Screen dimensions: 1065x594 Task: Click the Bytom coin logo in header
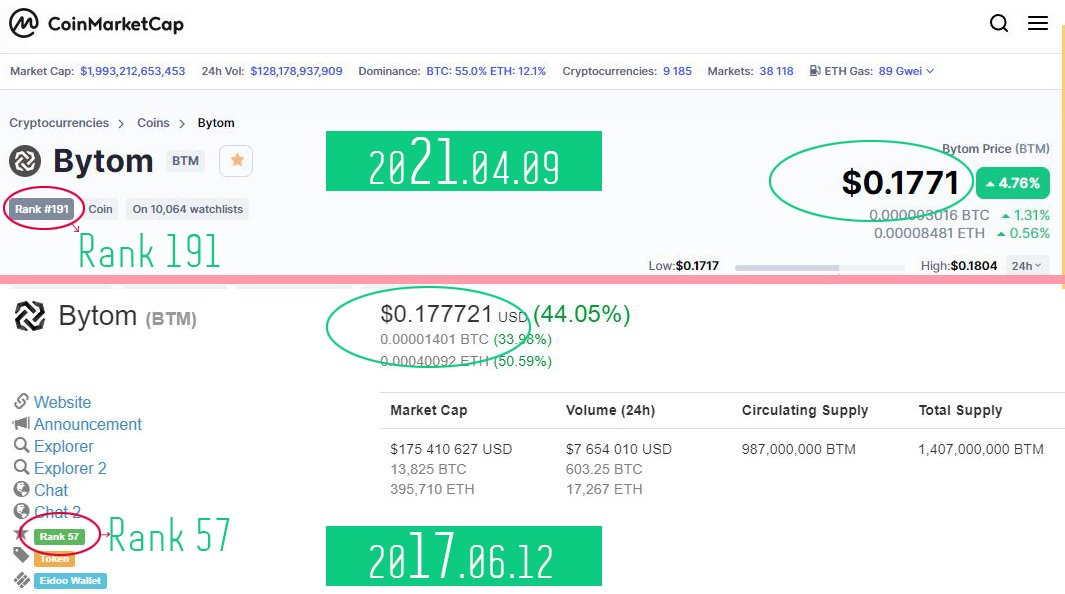click(25, 161)
